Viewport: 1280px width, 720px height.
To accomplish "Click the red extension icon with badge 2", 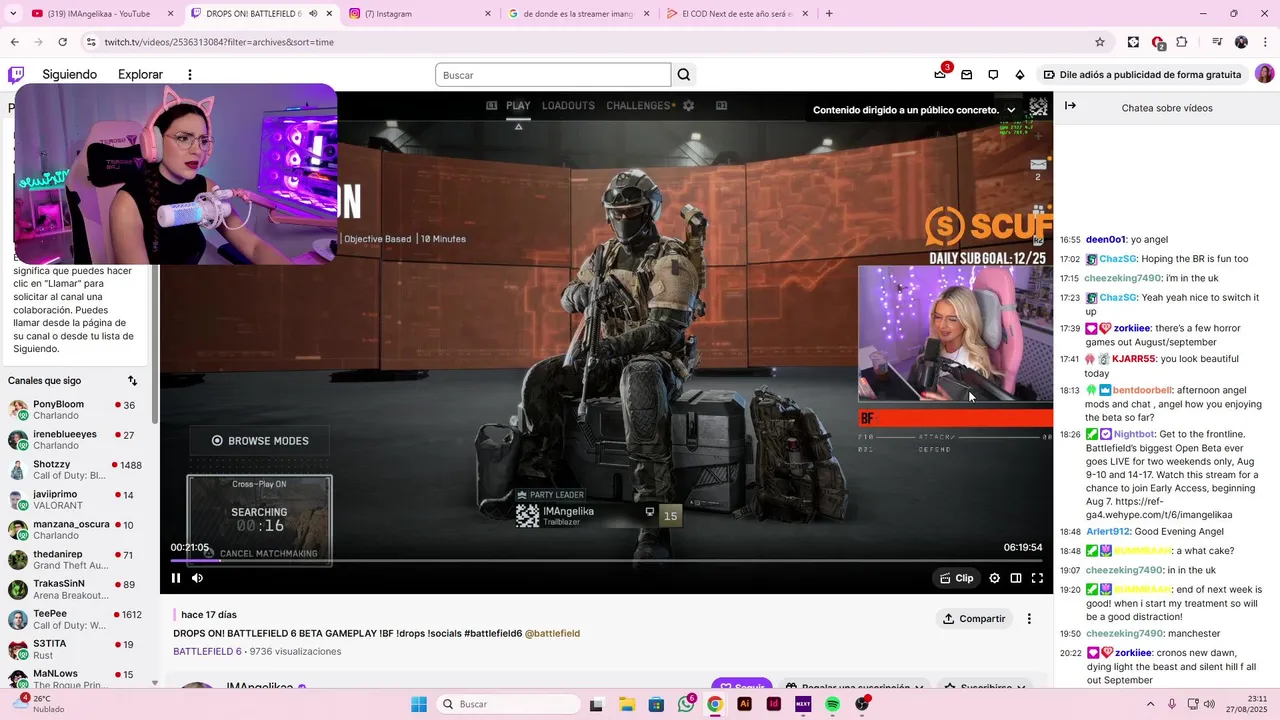I will tap(1157, 42).
